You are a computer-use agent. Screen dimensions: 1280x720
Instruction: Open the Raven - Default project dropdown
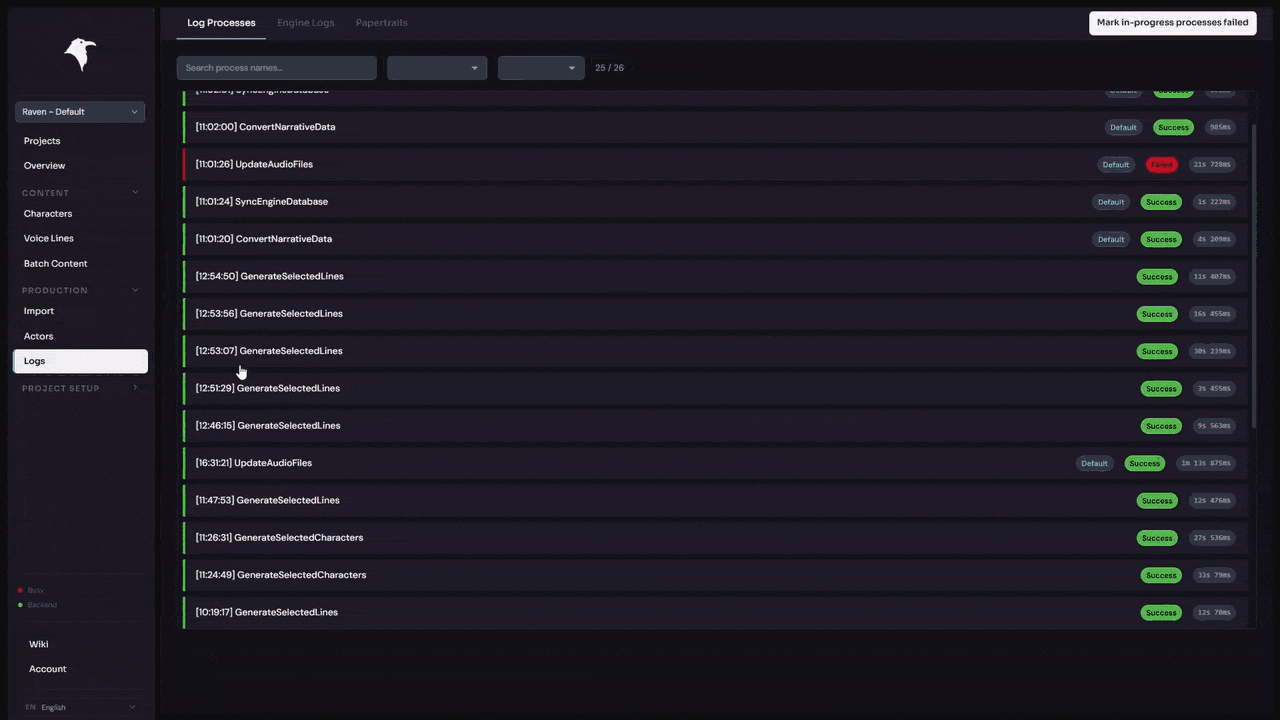[80, 112]
